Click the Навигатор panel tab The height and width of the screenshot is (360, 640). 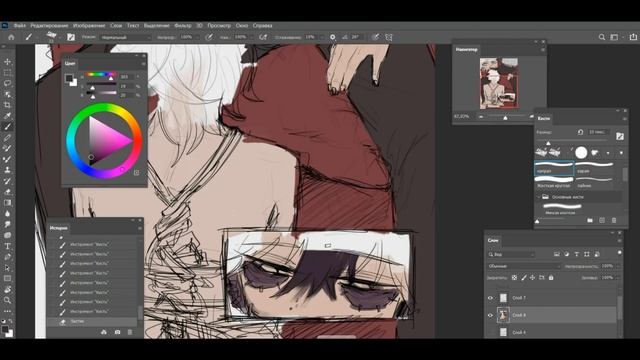tap(467, 49)
